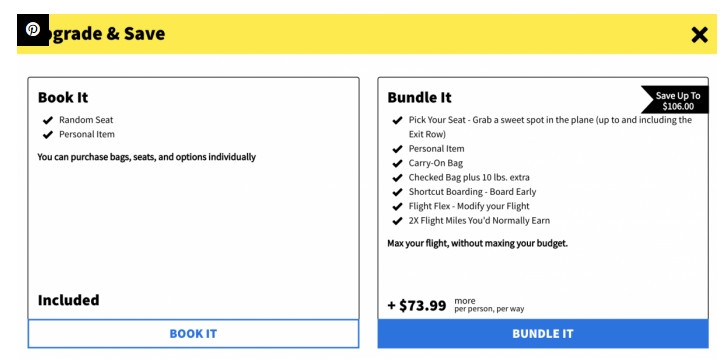Click the BOOK IT button
The height and width of the screenshot is (361, 727).
193,334
